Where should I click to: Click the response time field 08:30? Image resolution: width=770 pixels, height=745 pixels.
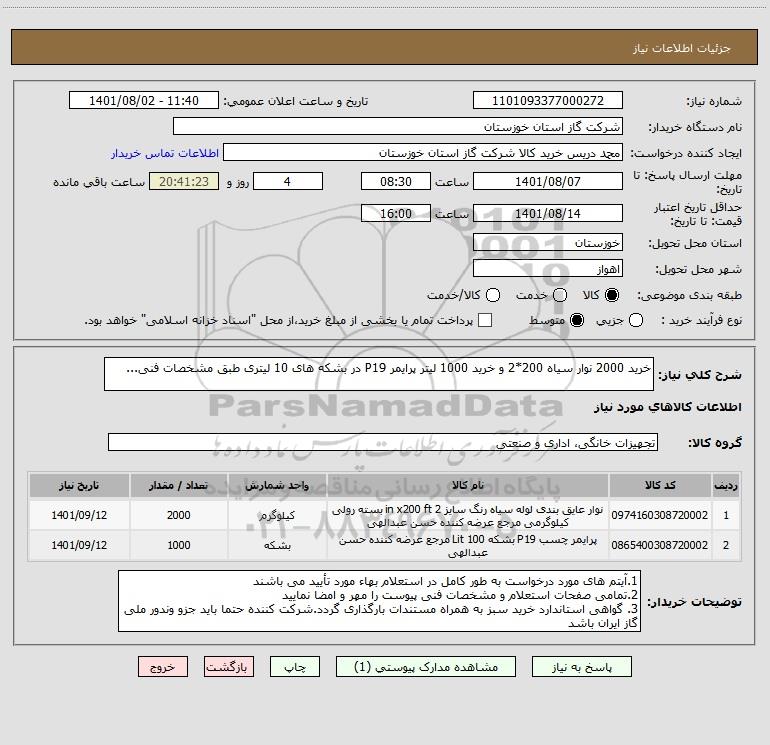[x=396, y=181]
